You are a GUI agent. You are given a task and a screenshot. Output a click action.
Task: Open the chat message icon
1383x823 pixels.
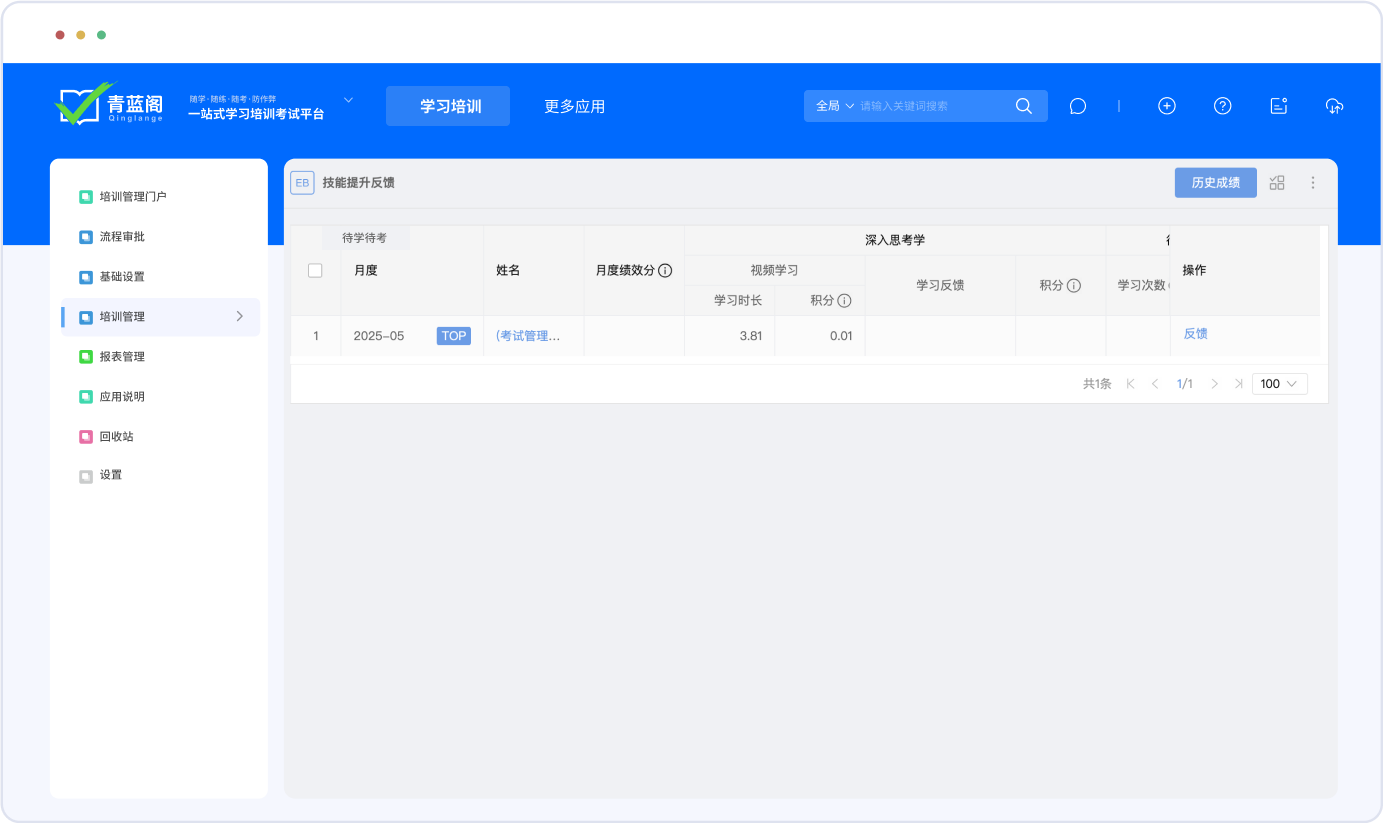tap(1077, 106)
